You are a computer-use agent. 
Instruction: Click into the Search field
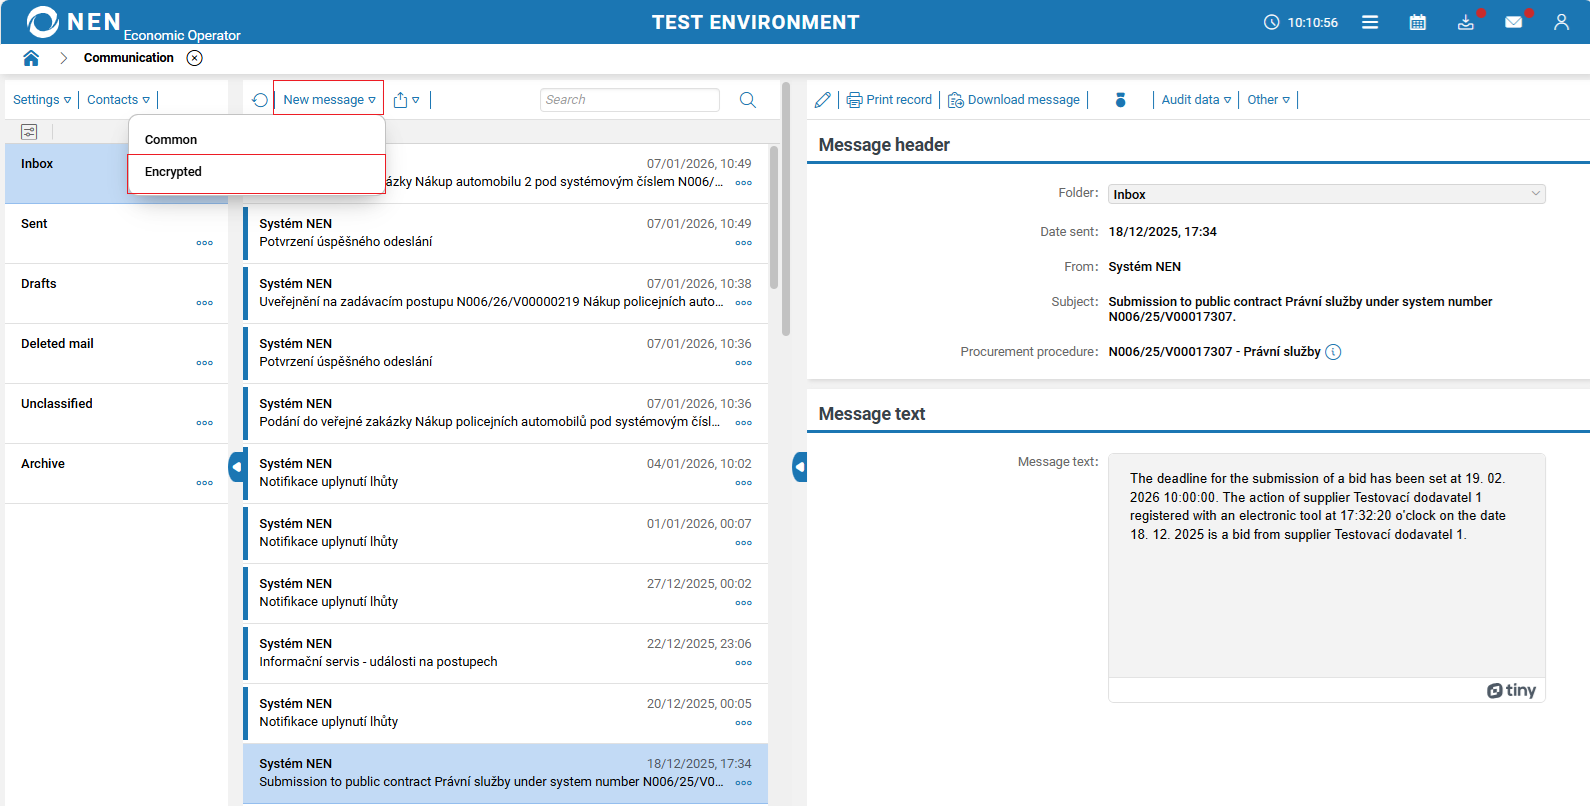[630, 100]
